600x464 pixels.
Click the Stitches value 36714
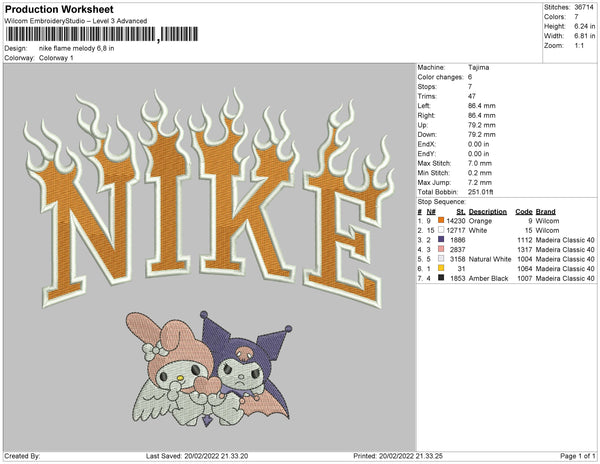(584, 7)
